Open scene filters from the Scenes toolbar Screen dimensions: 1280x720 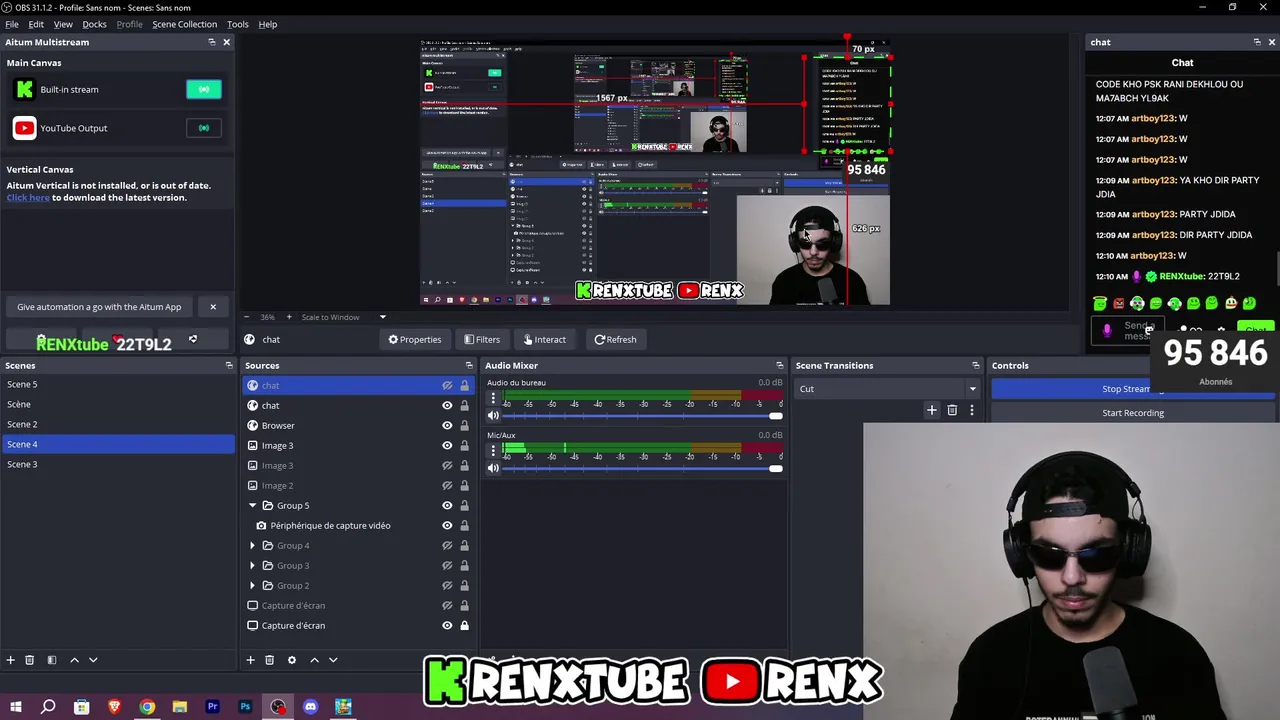[x=51, y=660]
